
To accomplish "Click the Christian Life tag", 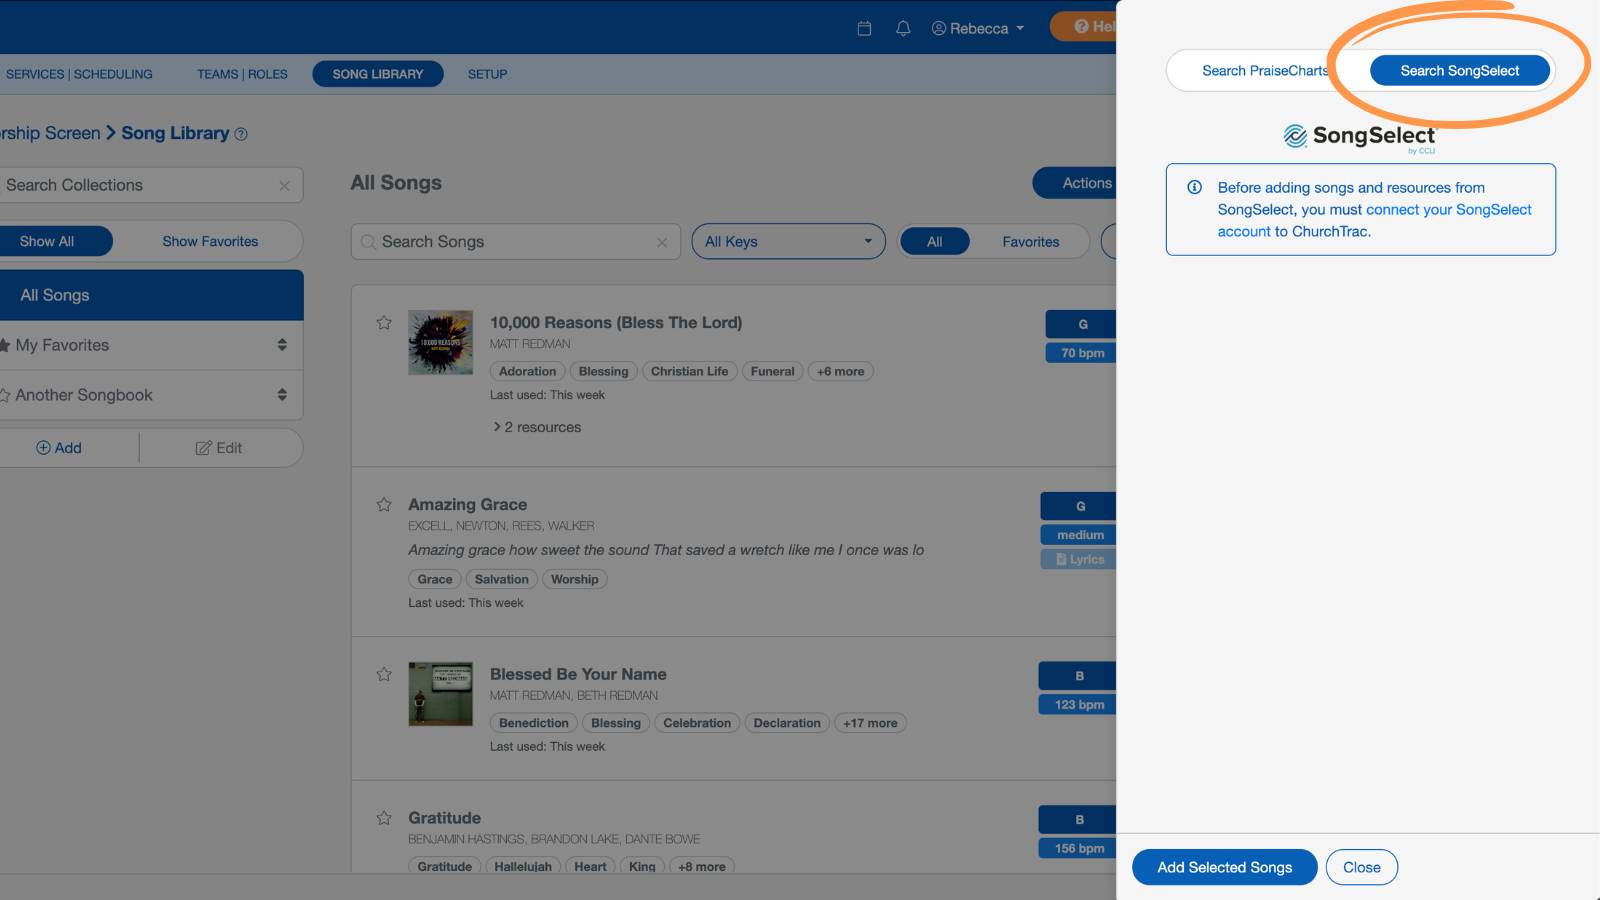I will [x=689, y=371].
